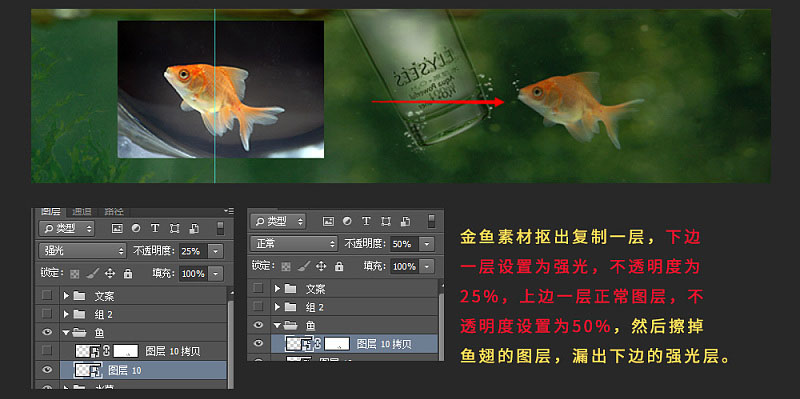This screenshot has width=800, height=399.
Task: Open opacity 50% slider arrow
Action: pyautogui.click(x=428, y=244)
